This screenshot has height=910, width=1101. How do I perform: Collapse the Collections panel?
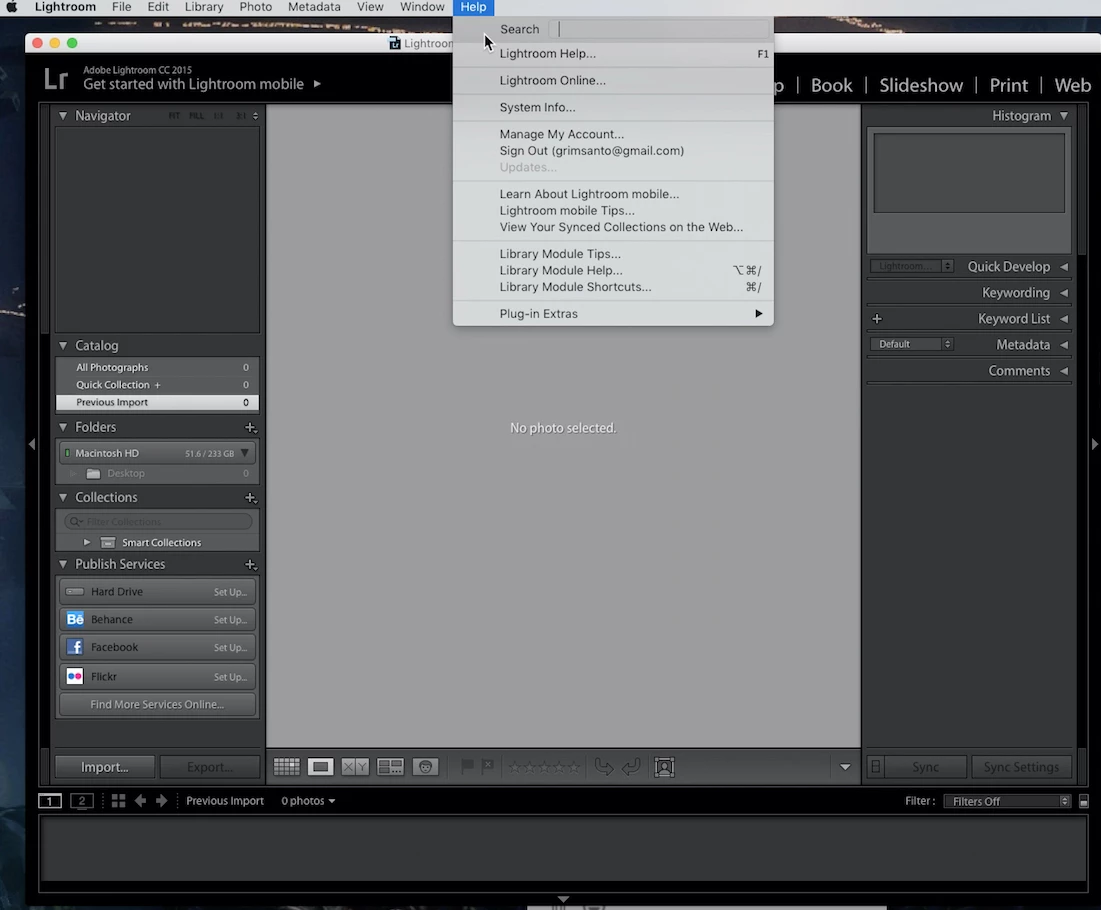coord(63,497)
